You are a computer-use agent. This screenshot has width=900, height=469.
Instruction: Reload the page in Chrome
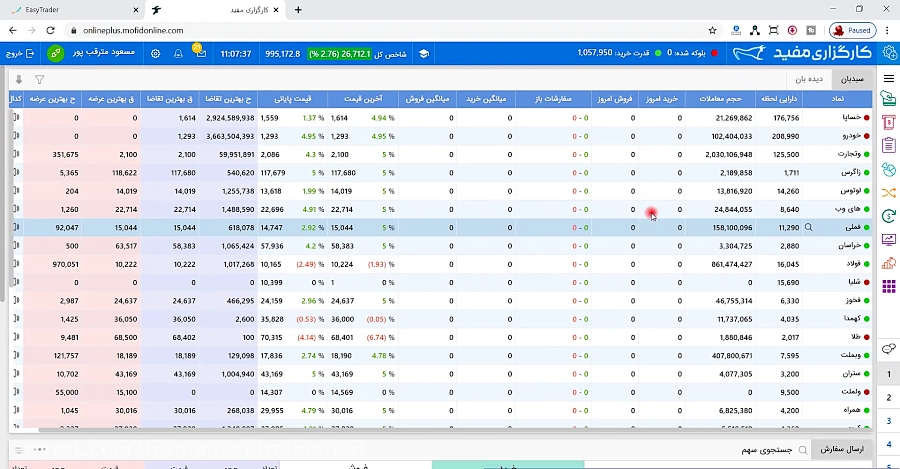point(51,30)
